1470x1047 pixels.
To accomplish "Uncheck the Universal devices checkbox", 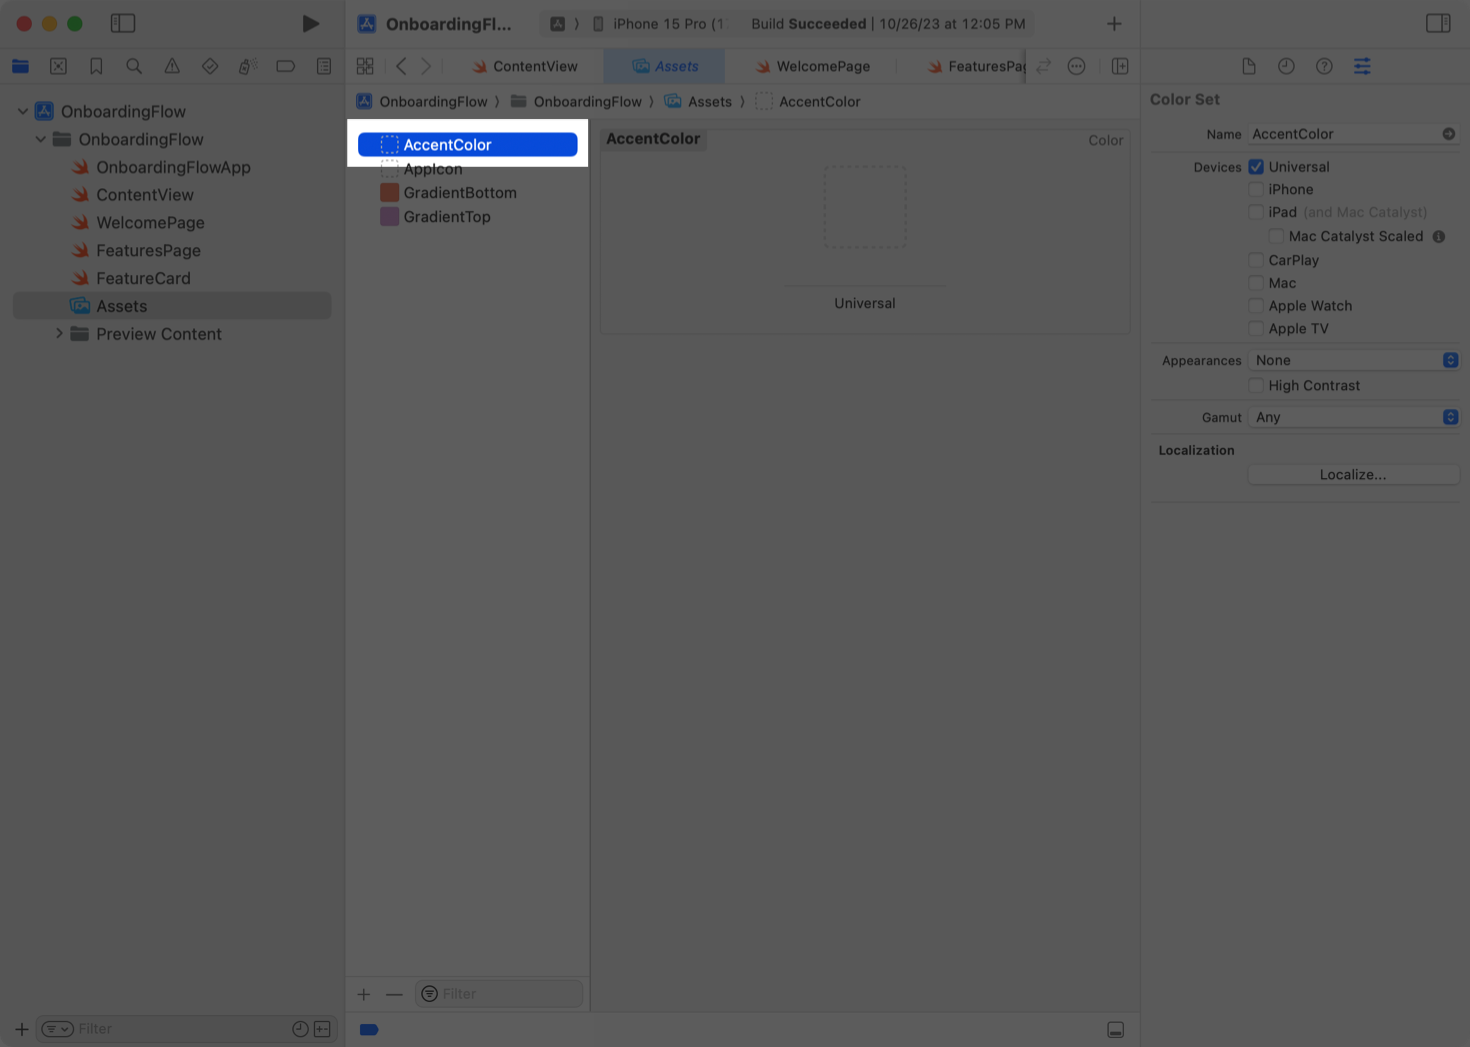I will (x=1256, y=167).
